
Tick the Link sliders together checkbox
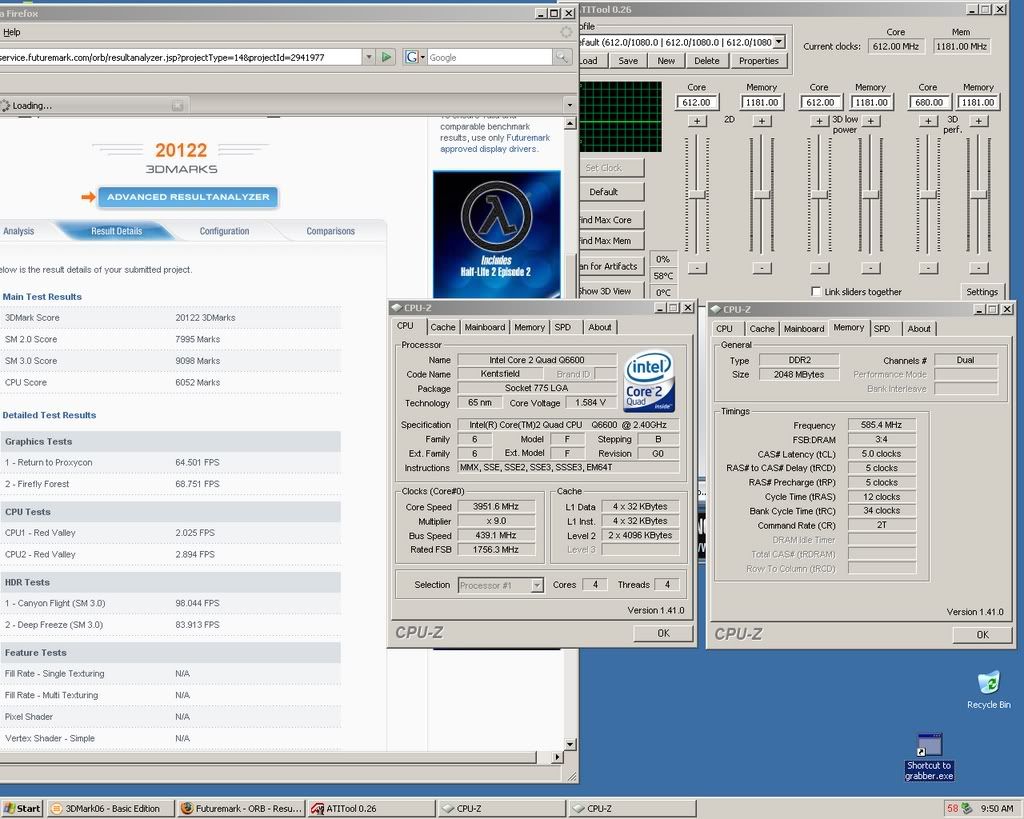pos(816,291)
